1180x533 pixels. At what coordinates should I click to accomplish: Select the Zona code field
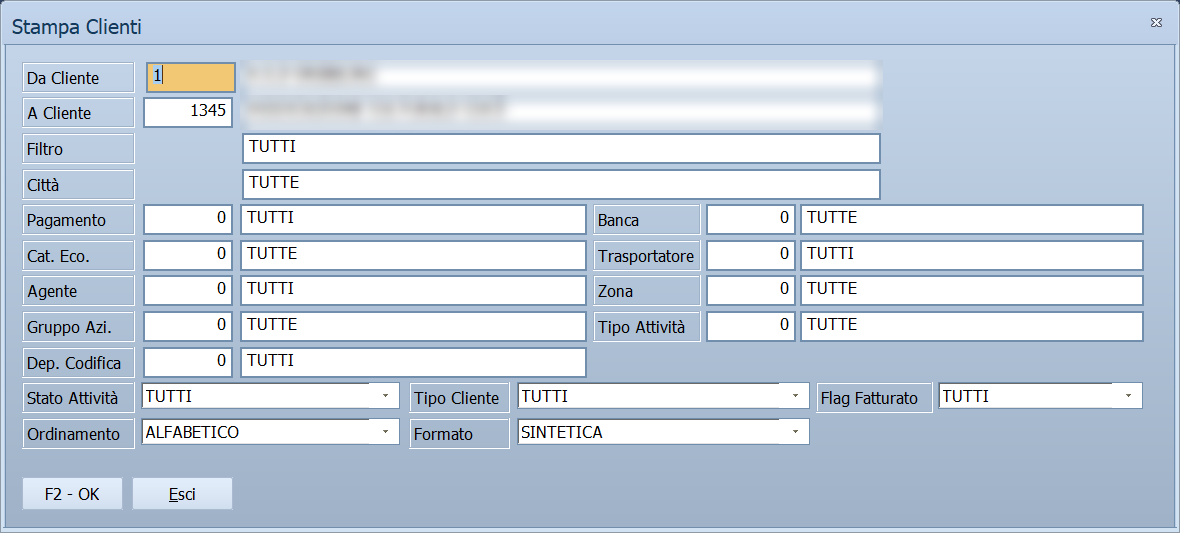point(750,290)
